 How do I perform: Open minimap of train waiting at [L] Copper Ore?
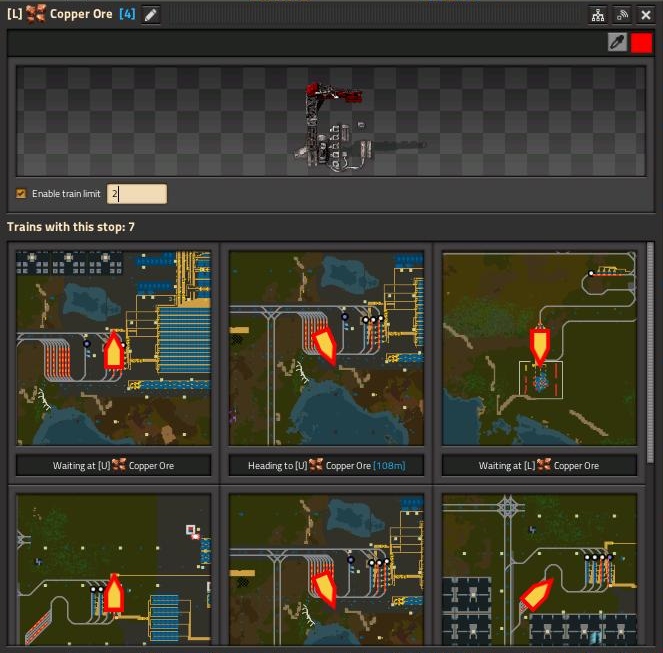(x=539, y=348)
